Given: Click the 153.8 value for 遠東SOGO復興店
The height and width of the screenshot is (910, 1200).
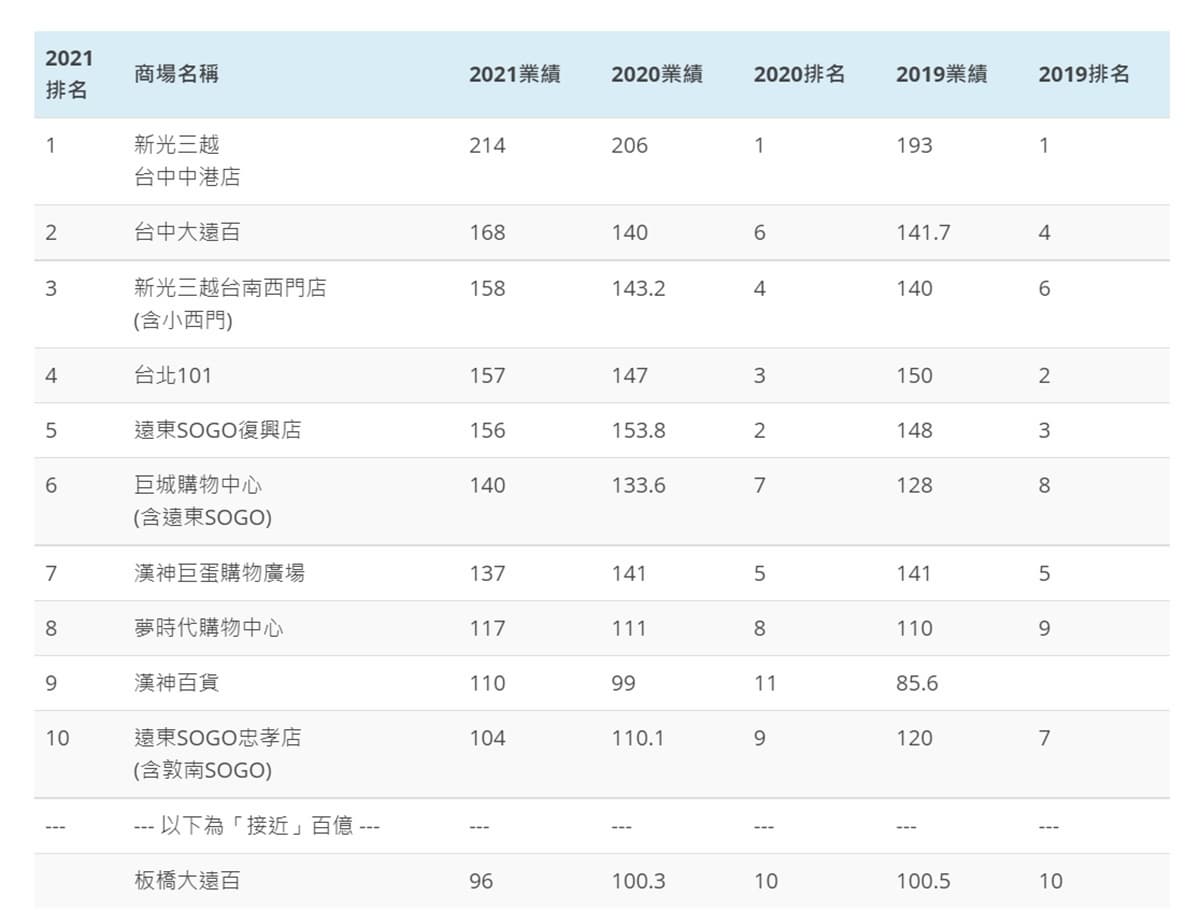Looking at the screenshot, I should [x=638, y=430].
